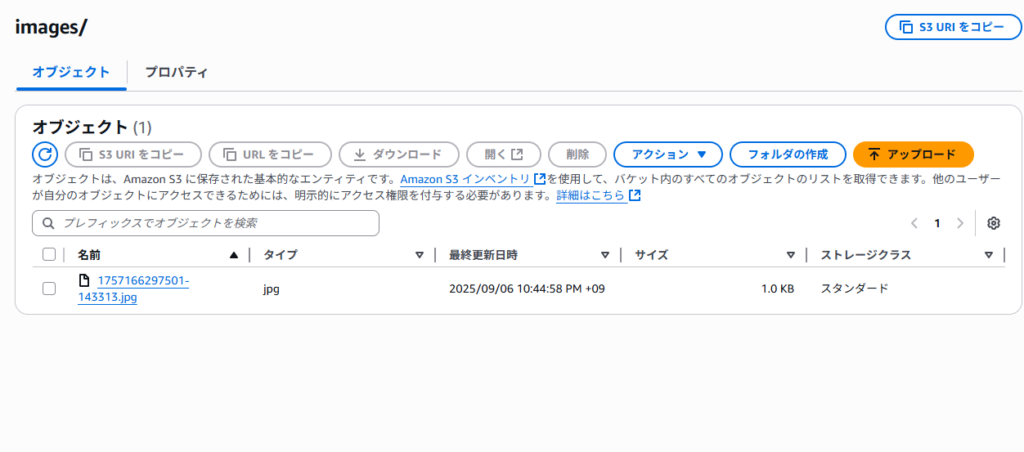This screenshot has height=452, width=1024.
Task: Click the search magnifier icon
Action: tap(48, 223)
